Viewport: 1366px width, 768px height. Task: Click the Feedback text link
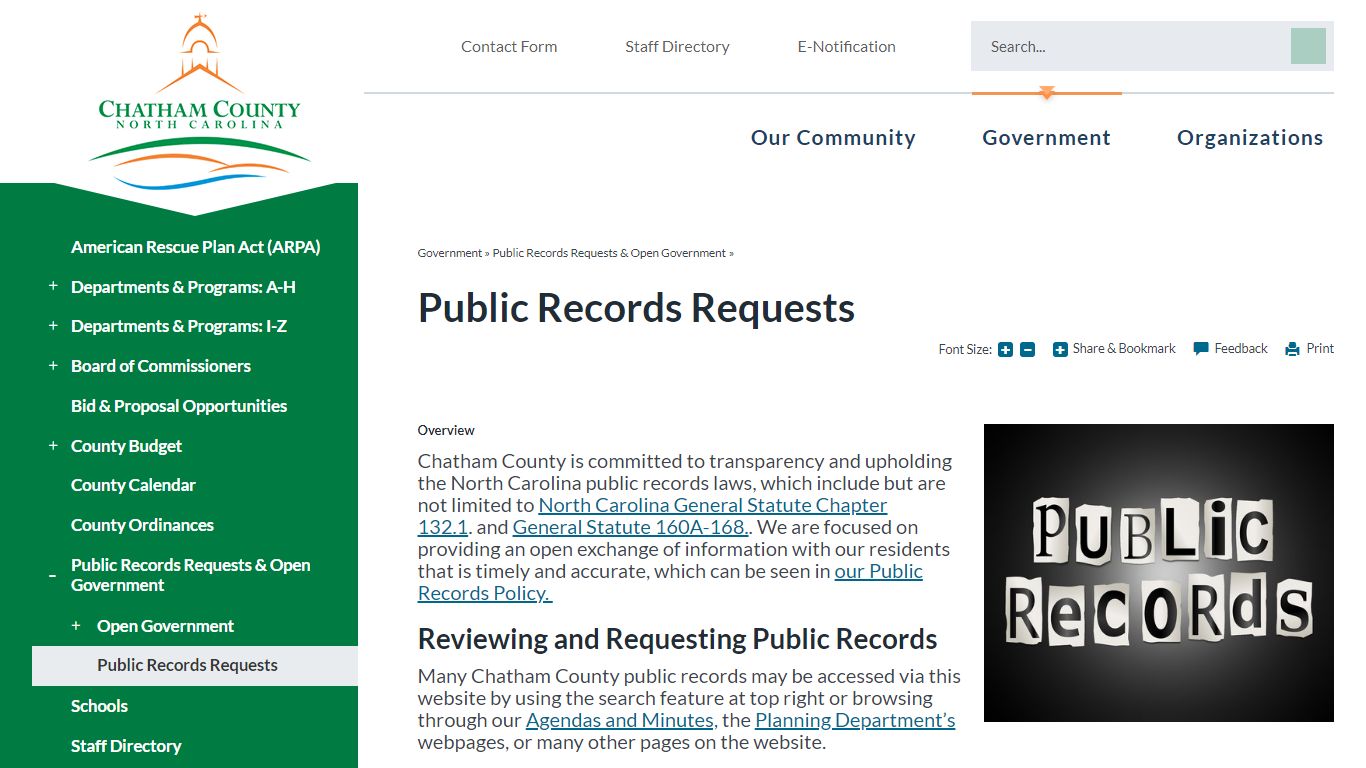click(x=1241, y=349)
